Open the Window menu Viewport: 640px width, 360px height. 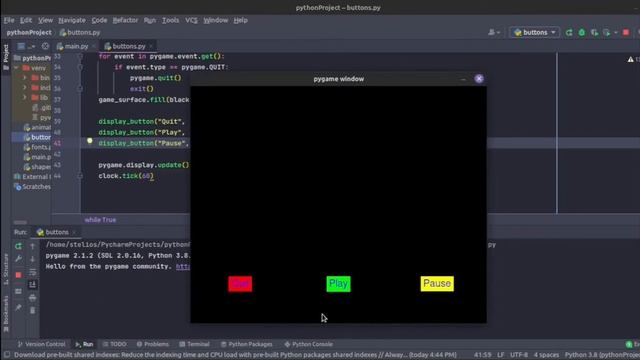[x=216, y=20]
